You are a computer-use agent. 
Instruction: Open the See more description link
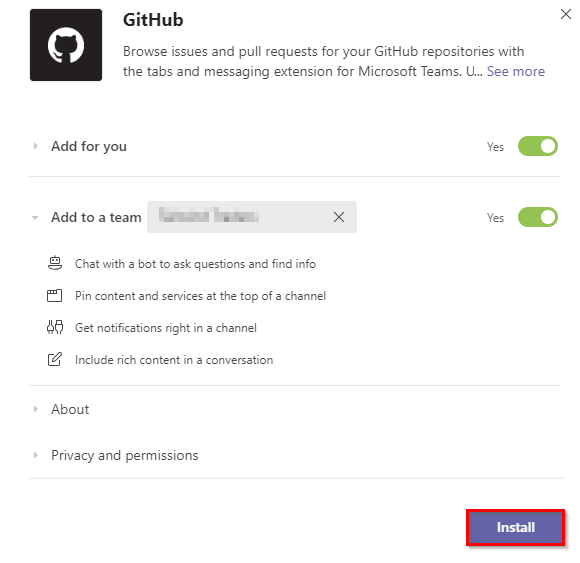click(516, 71)
